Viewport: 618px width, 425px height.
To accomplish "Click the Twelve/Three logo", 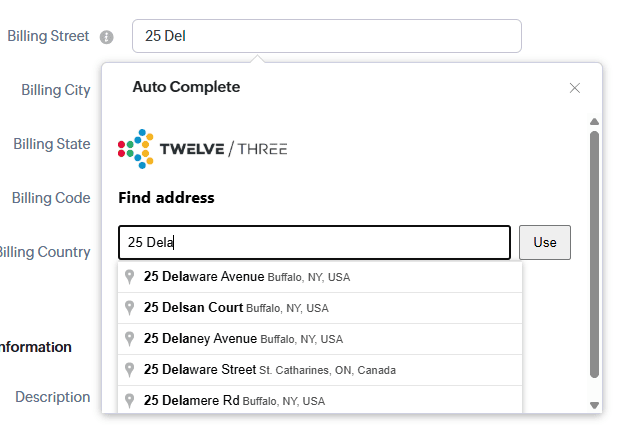I will click(203, 148).
